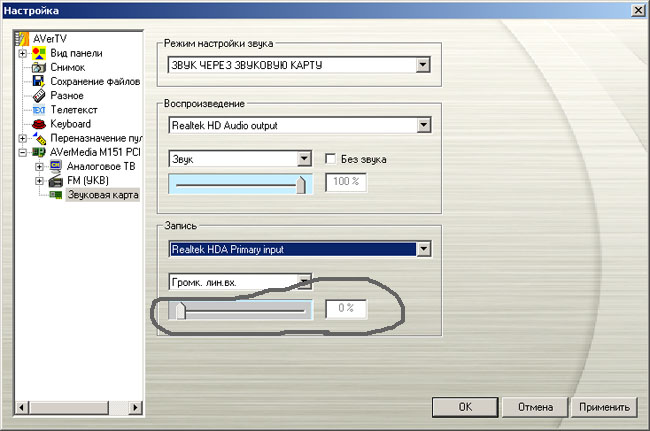The image size is (650, 431).
Task: Click tree scrollbar left arrow
Action: click(x=22, y=407)
